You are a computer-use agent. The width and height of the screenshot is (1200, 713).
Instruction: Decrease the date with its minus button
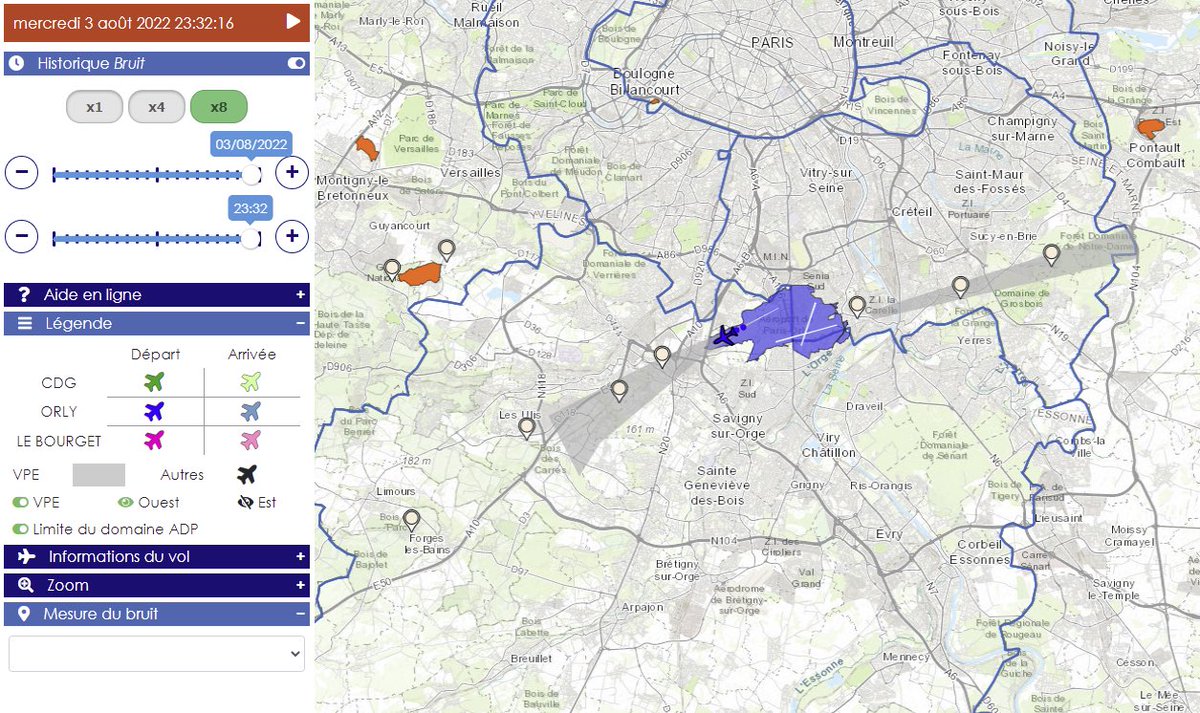[22, 173]
